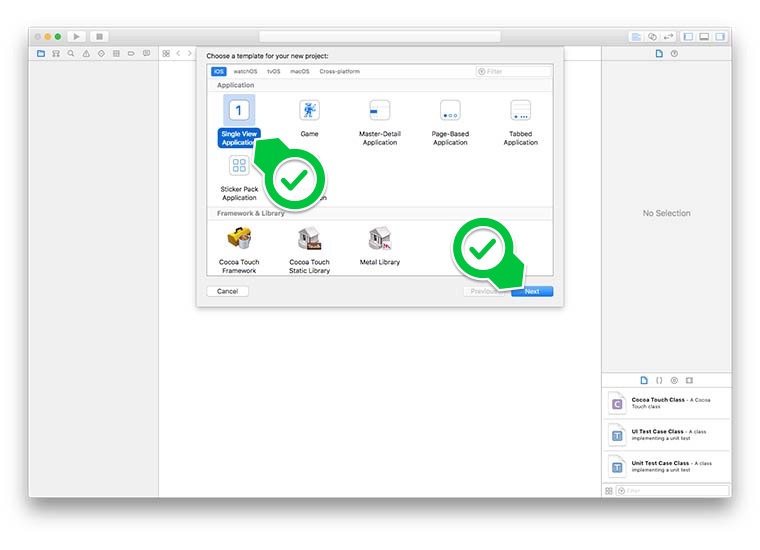Open the Breakpoint navigator icon
The width and height of the screenshot is (760, 550).
pyautogui.click(x=131, y=53)
